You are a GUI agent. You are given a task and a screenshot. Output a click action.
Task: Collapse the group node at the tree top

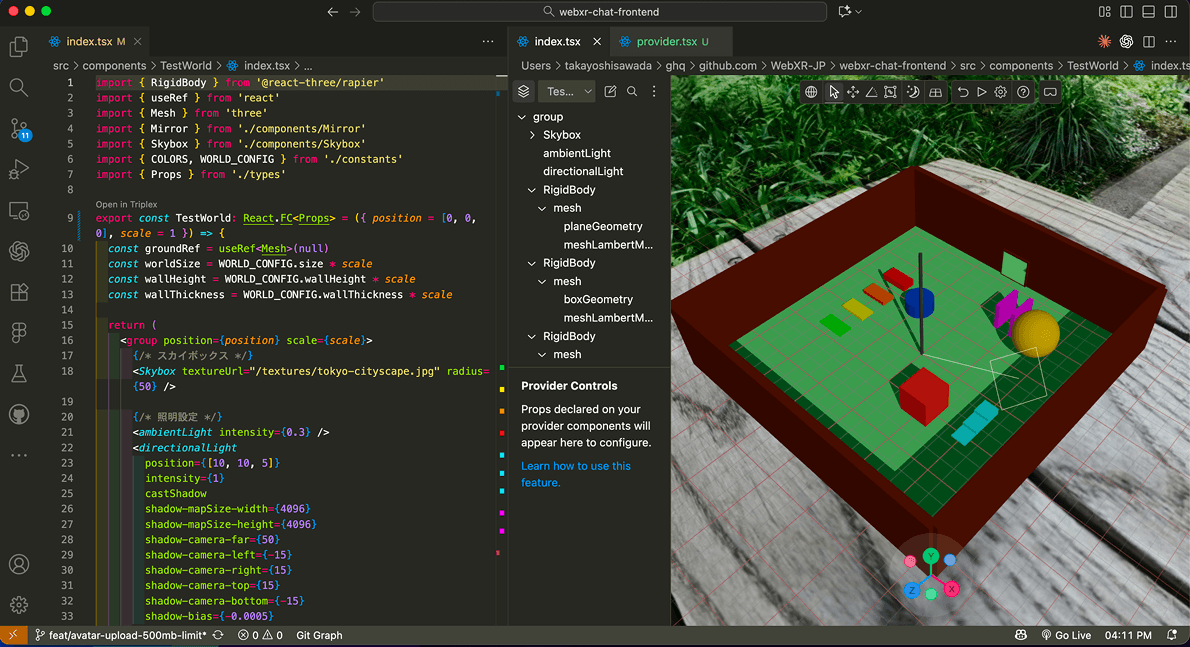click(x=521, y=116)
